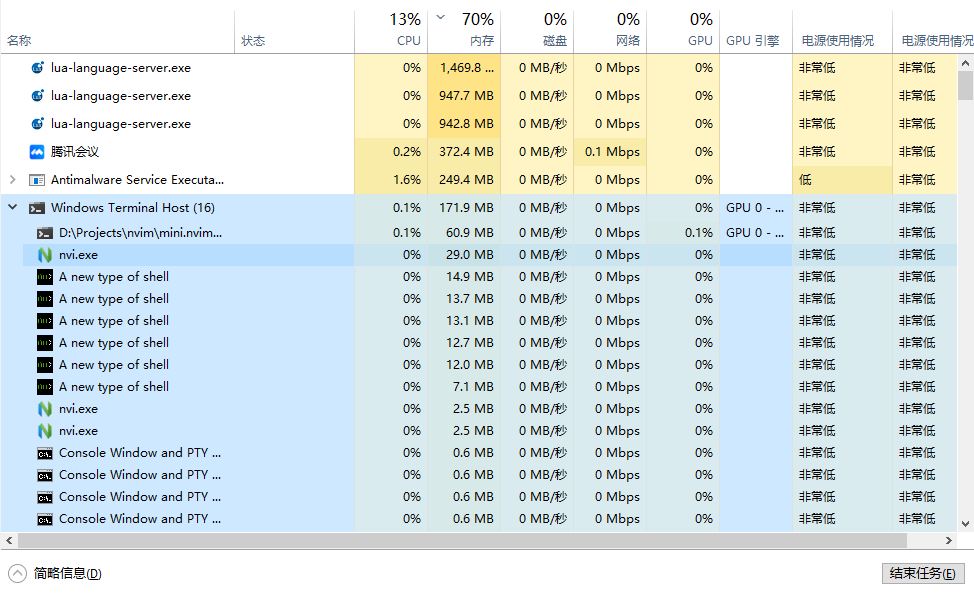The image size is (974, 598).
Task: Click the 简略信息 text link
Action: [66, 574]
